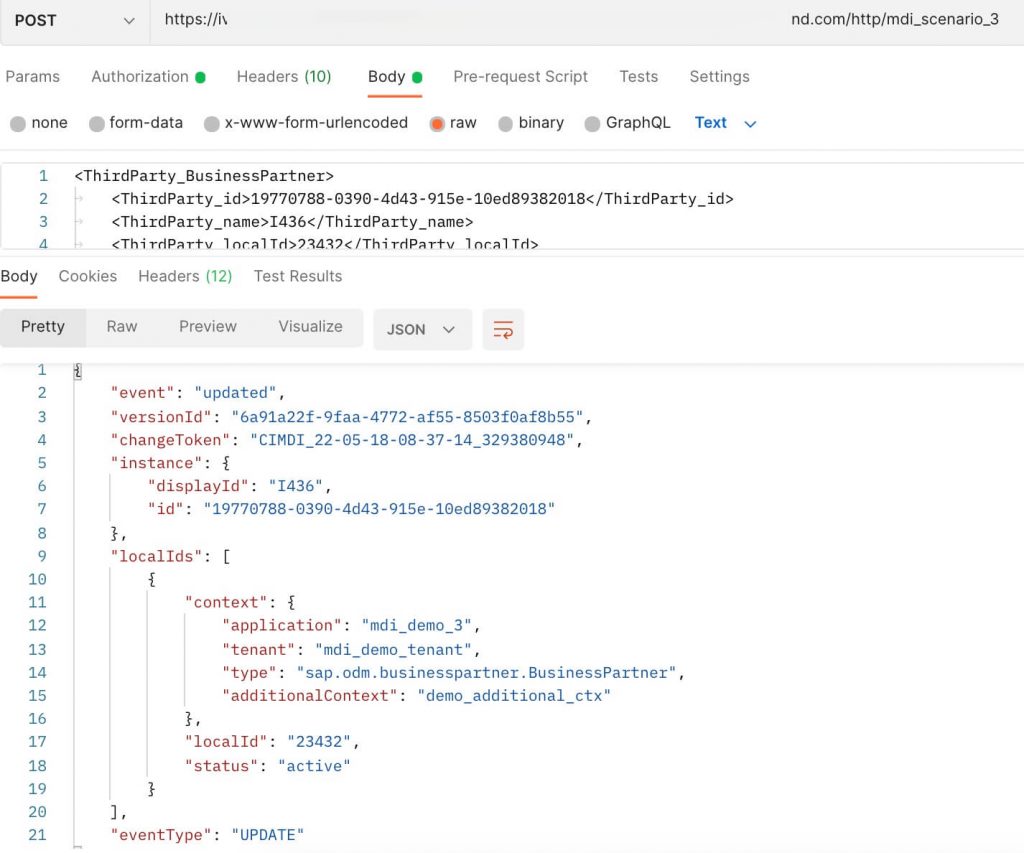This screenshot has height=853, width=1024.
Task: Select the Pretty view button
Action: pyautogui.click(x=43, y=327)
